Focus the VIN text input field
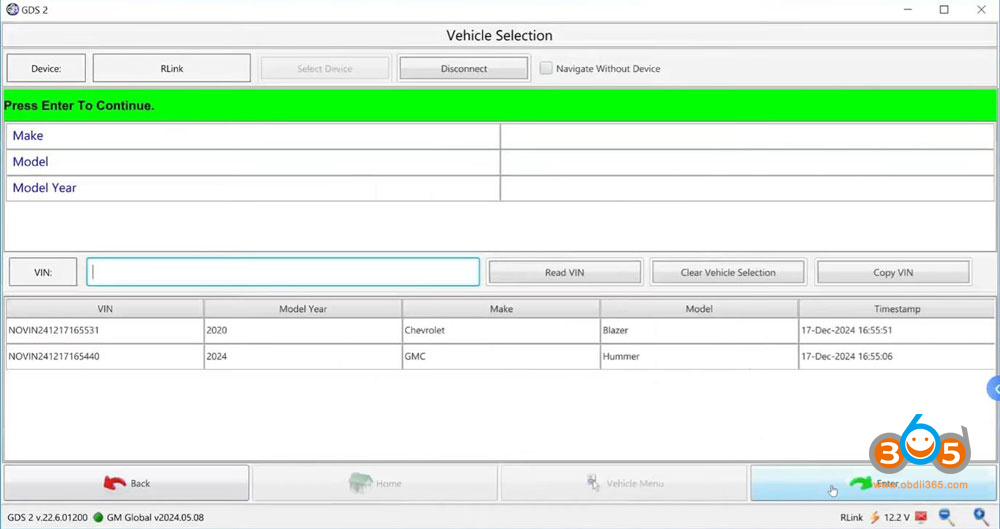Viewport: 1000px width, 529px height. [x=283, y=272]
